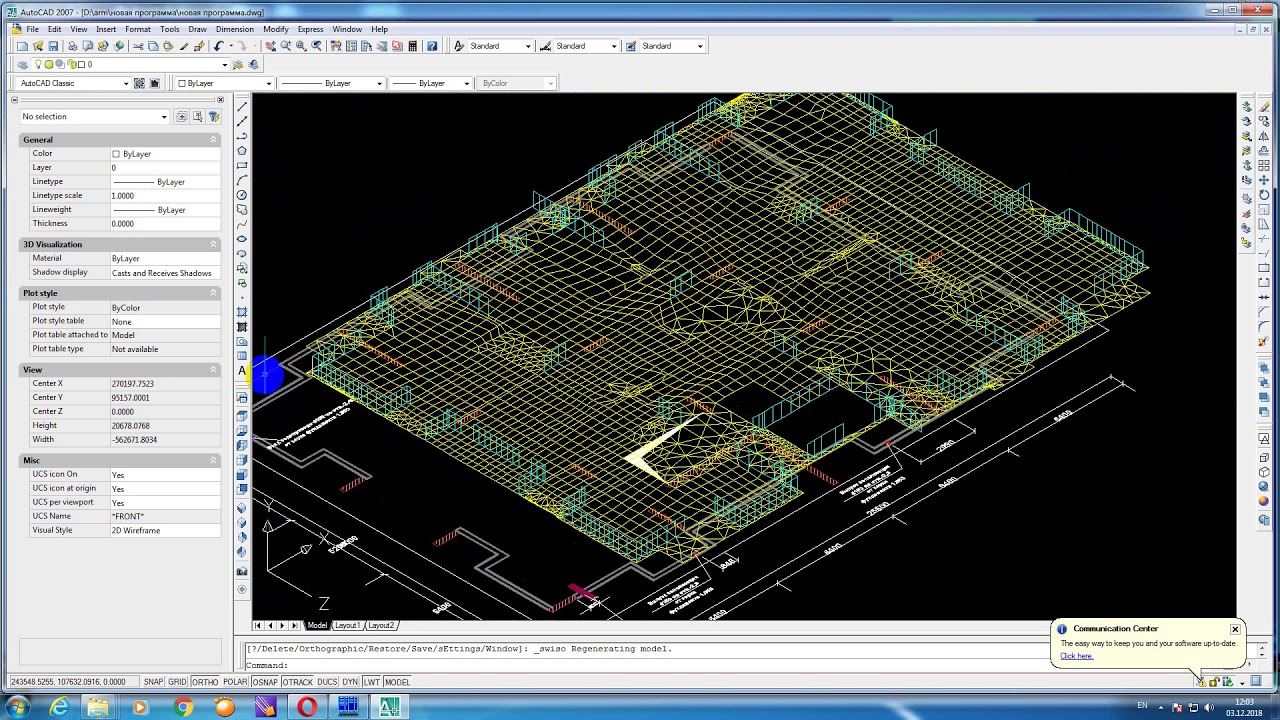Viewport: 1280px width, 720px height.
Task: Switch to the Layout1 tab
Action: (x=347, y=625)
